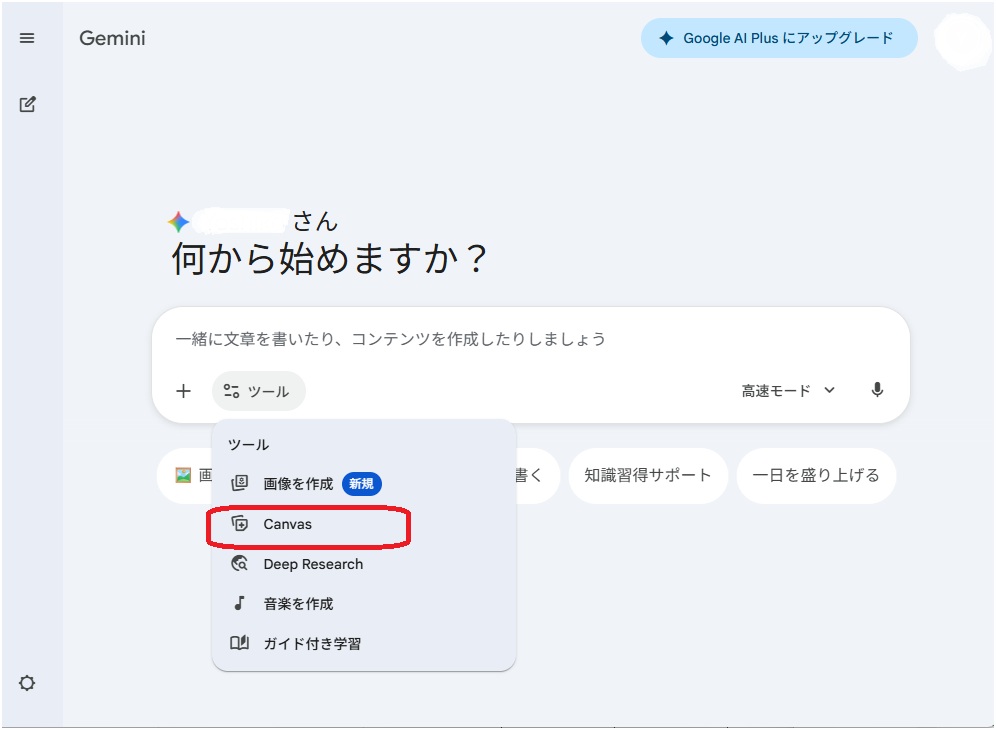
Task: Click the plus icon to add files
Action: click(183, 391)
